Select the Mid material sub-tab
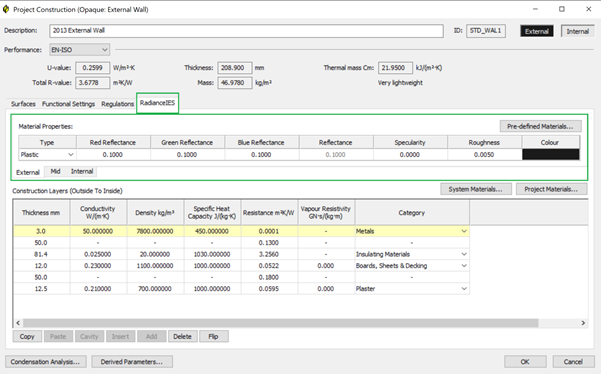The image size is (601, 374). click(56, 171)
